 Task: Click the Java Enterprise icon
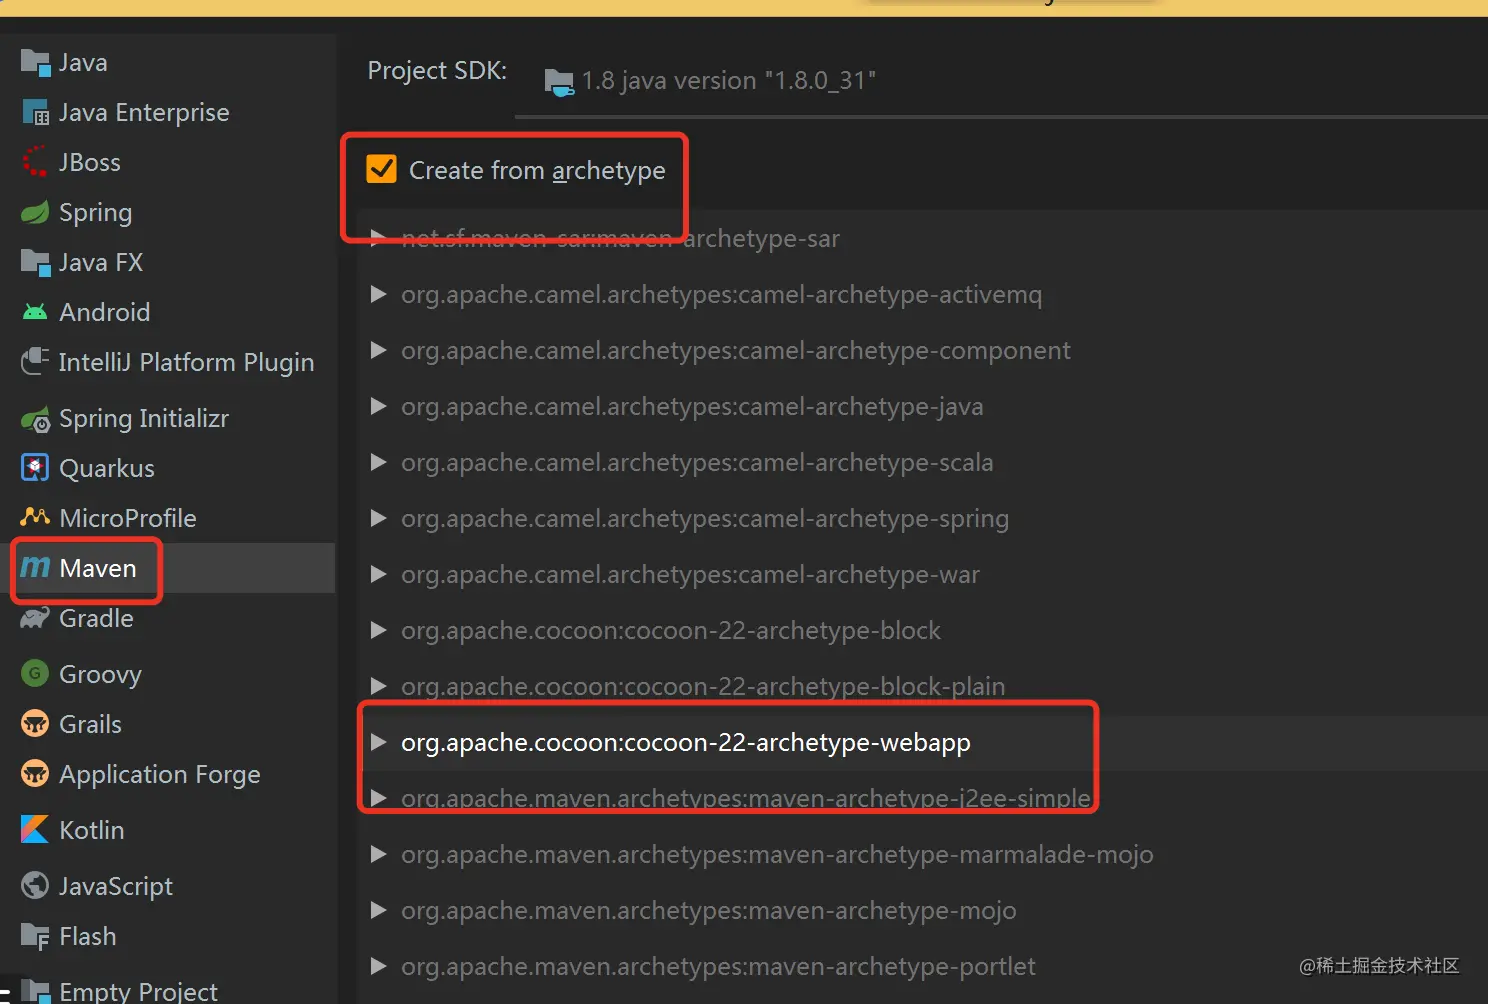click(35, 113)
